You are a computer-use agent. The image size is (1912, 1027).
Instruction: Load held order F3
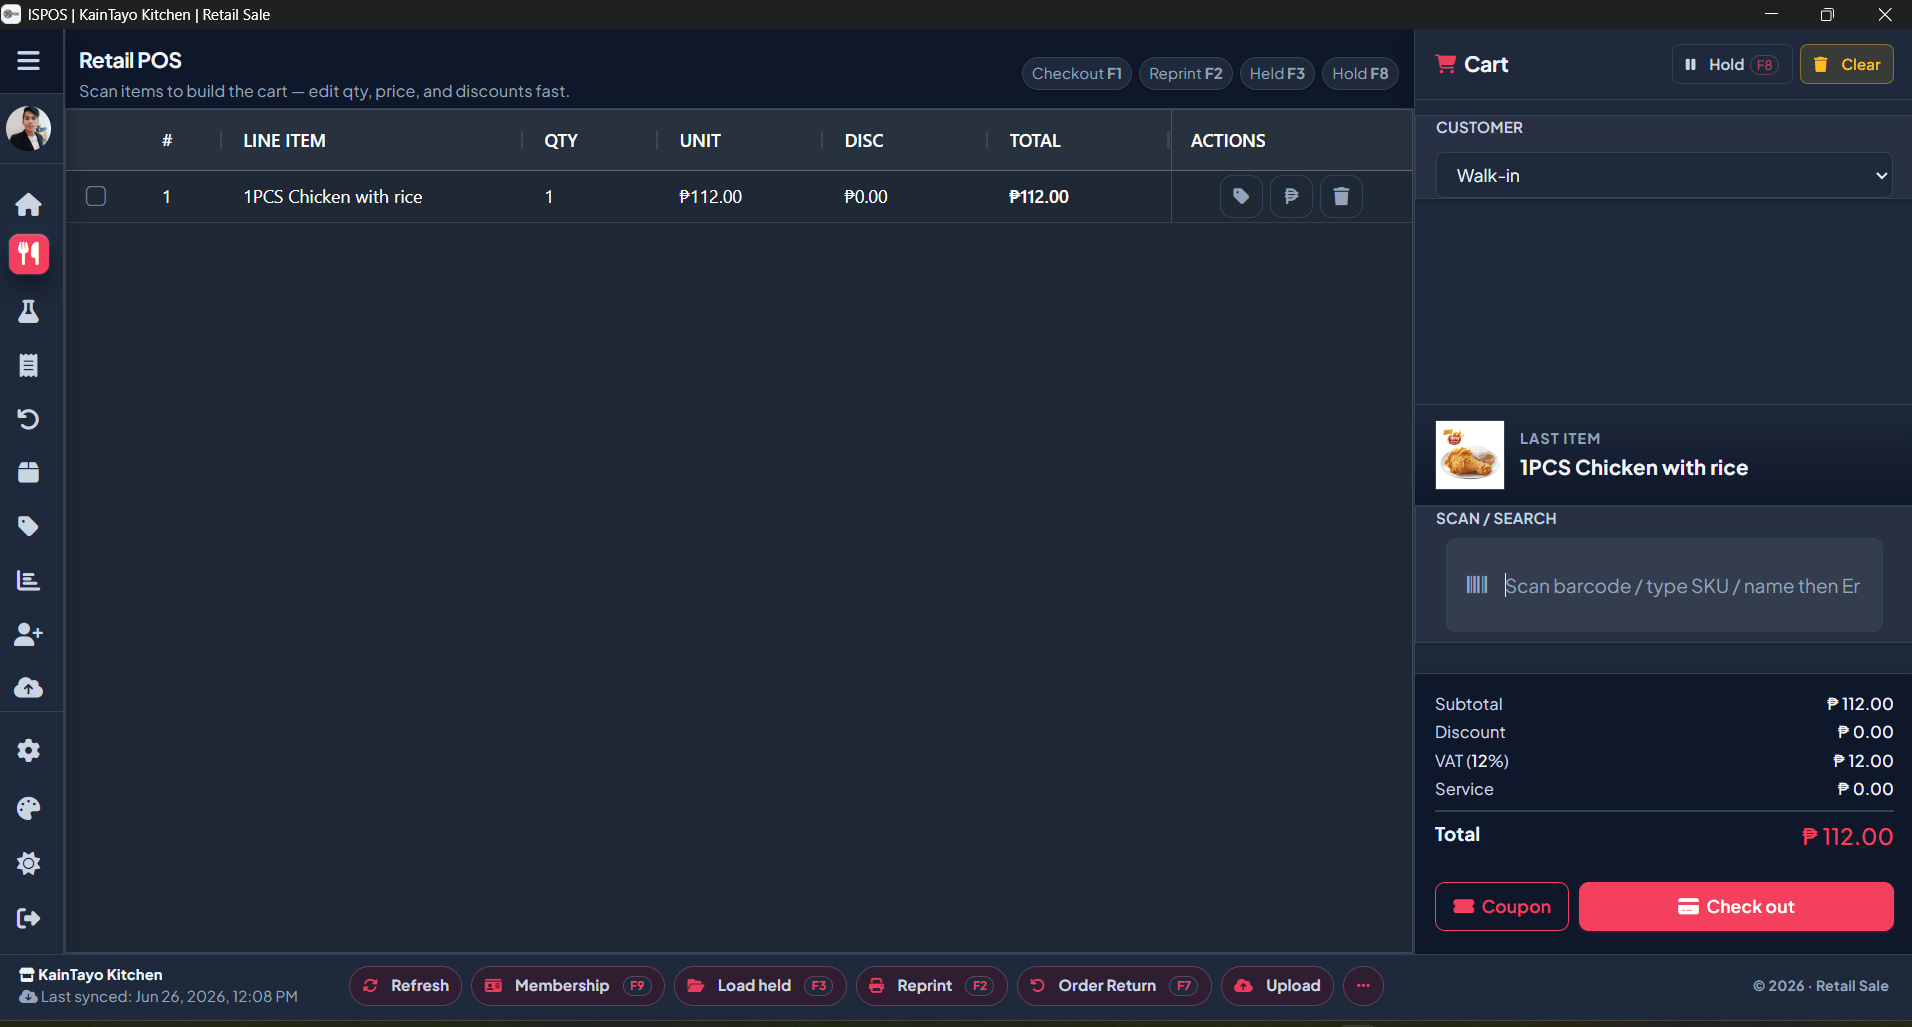760,986
